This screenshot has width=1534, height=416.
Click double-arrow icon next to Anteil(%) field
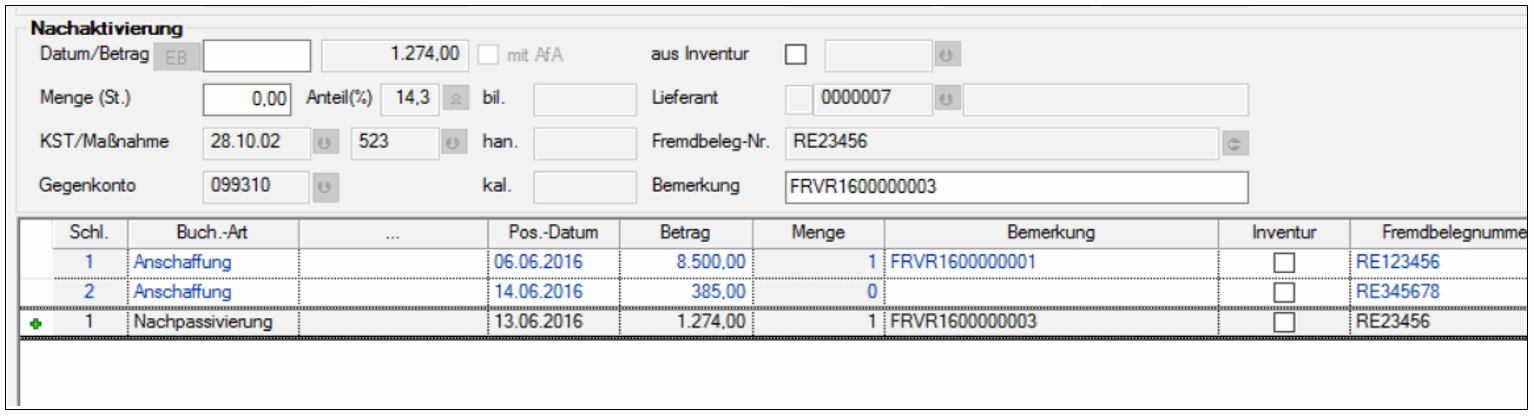tap(454, 100)
